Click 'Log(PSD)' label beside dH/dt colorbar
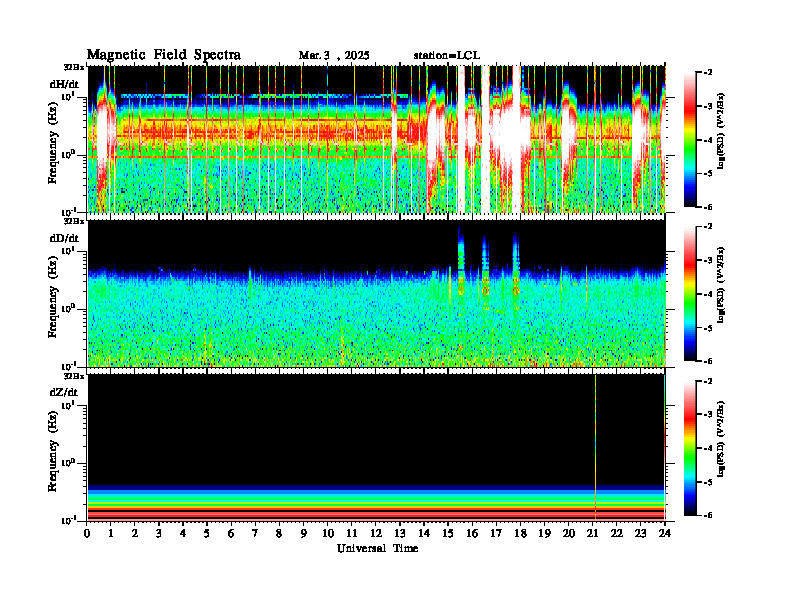 point(720,131)
